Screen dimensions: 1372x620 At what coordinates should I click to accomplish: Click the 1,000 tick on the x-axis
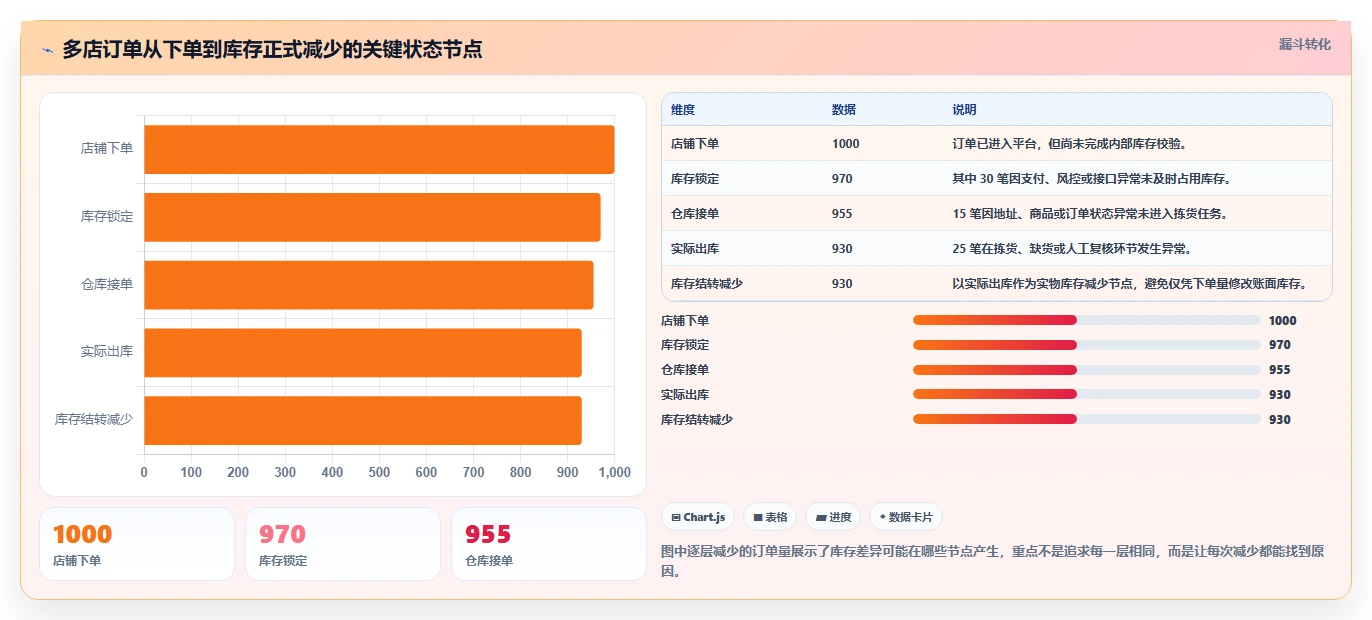[x=614, y=473]
